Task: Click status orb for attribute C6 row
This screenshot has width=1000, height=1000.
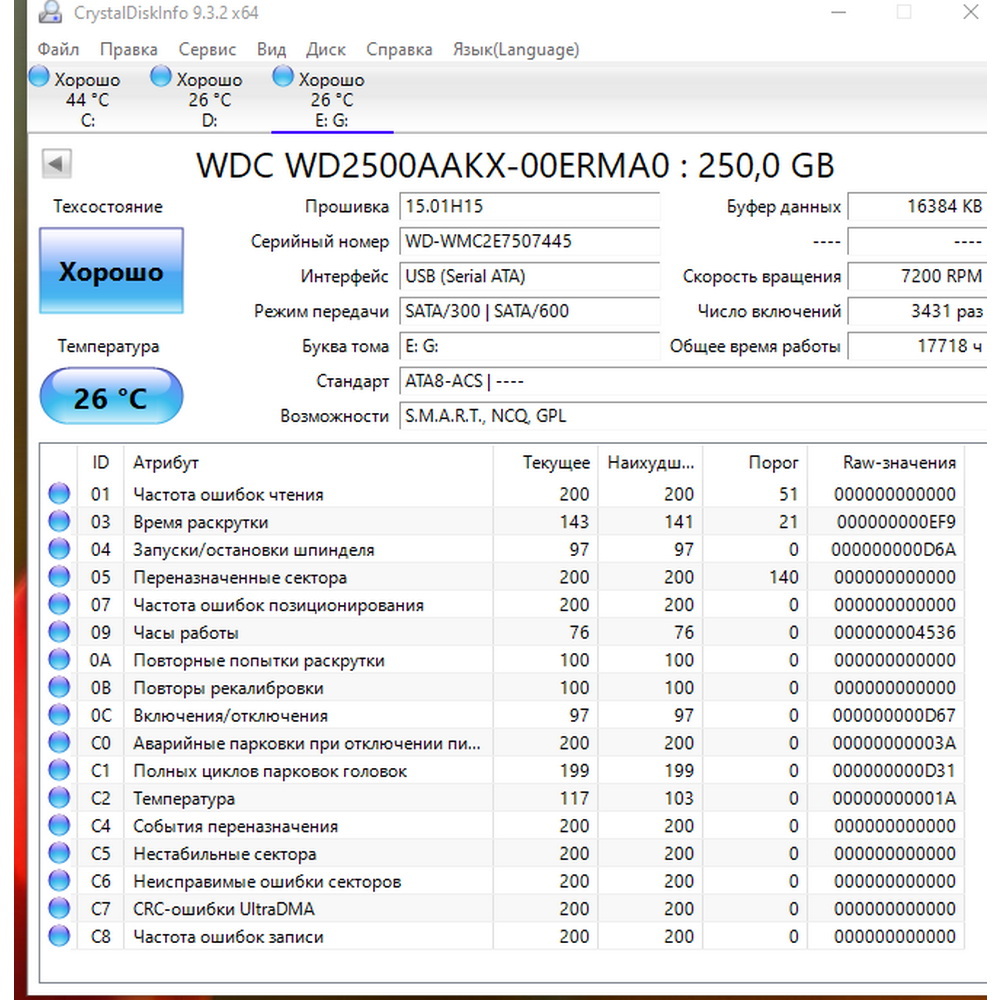Action: (x=59, y=881)
